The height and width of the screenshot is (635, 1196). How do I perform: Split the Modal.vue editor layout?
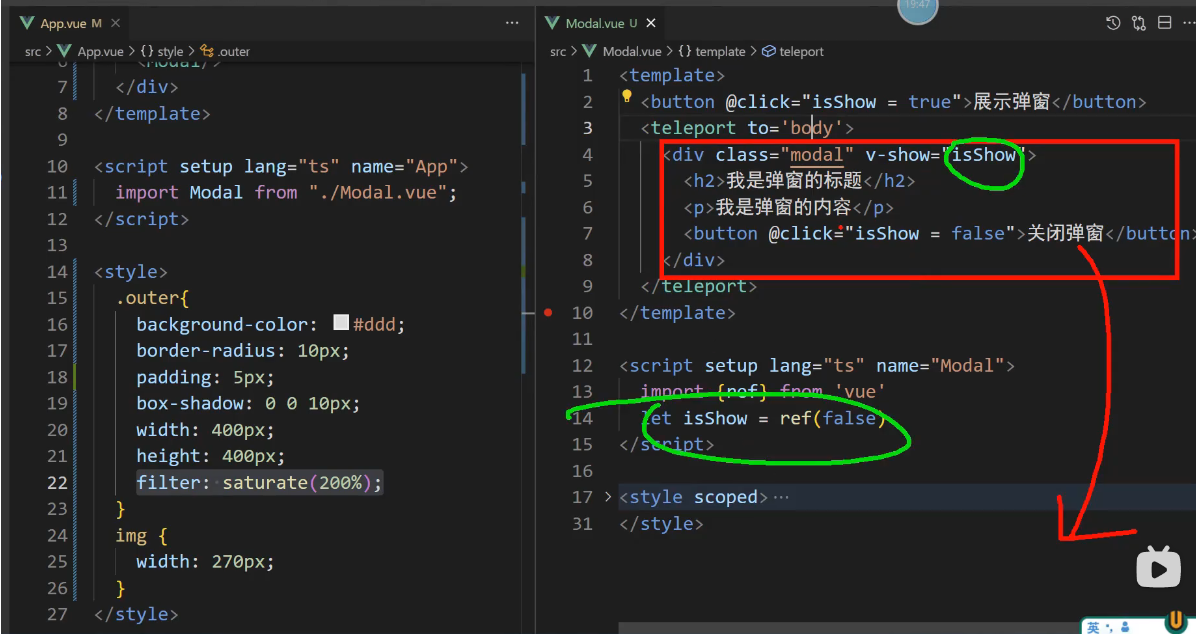pyautogui.click(x=1164, y=23)
